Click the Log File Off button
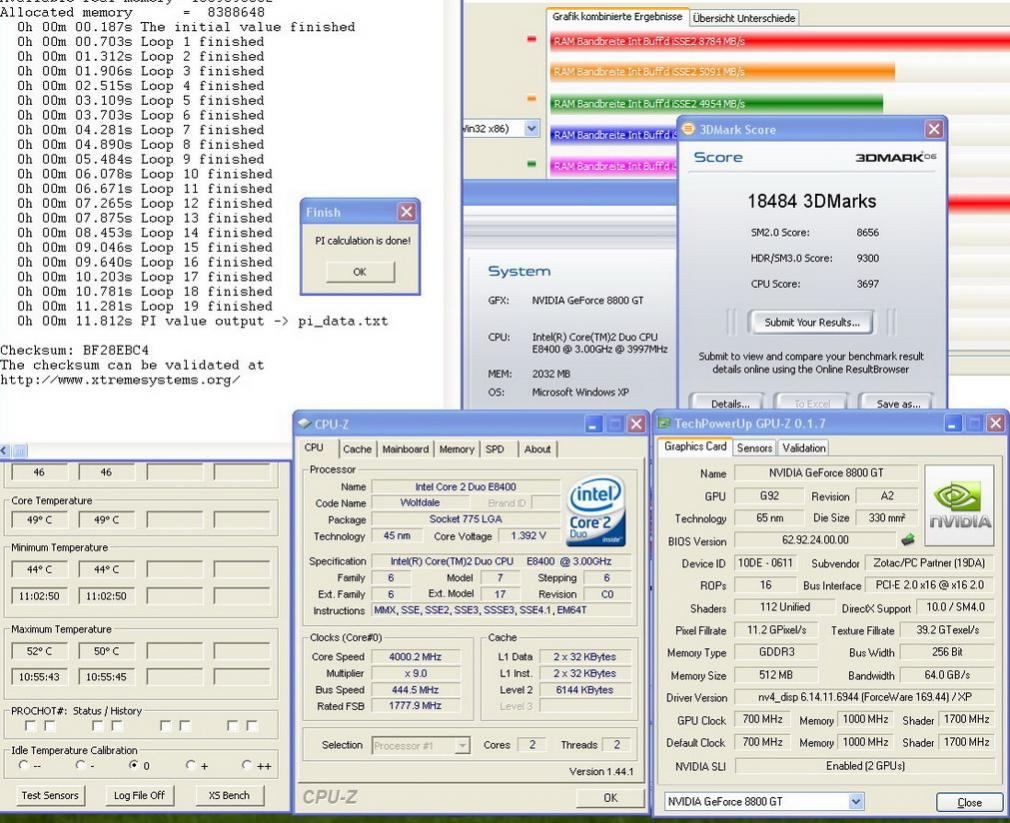 [x=139, y=795]
